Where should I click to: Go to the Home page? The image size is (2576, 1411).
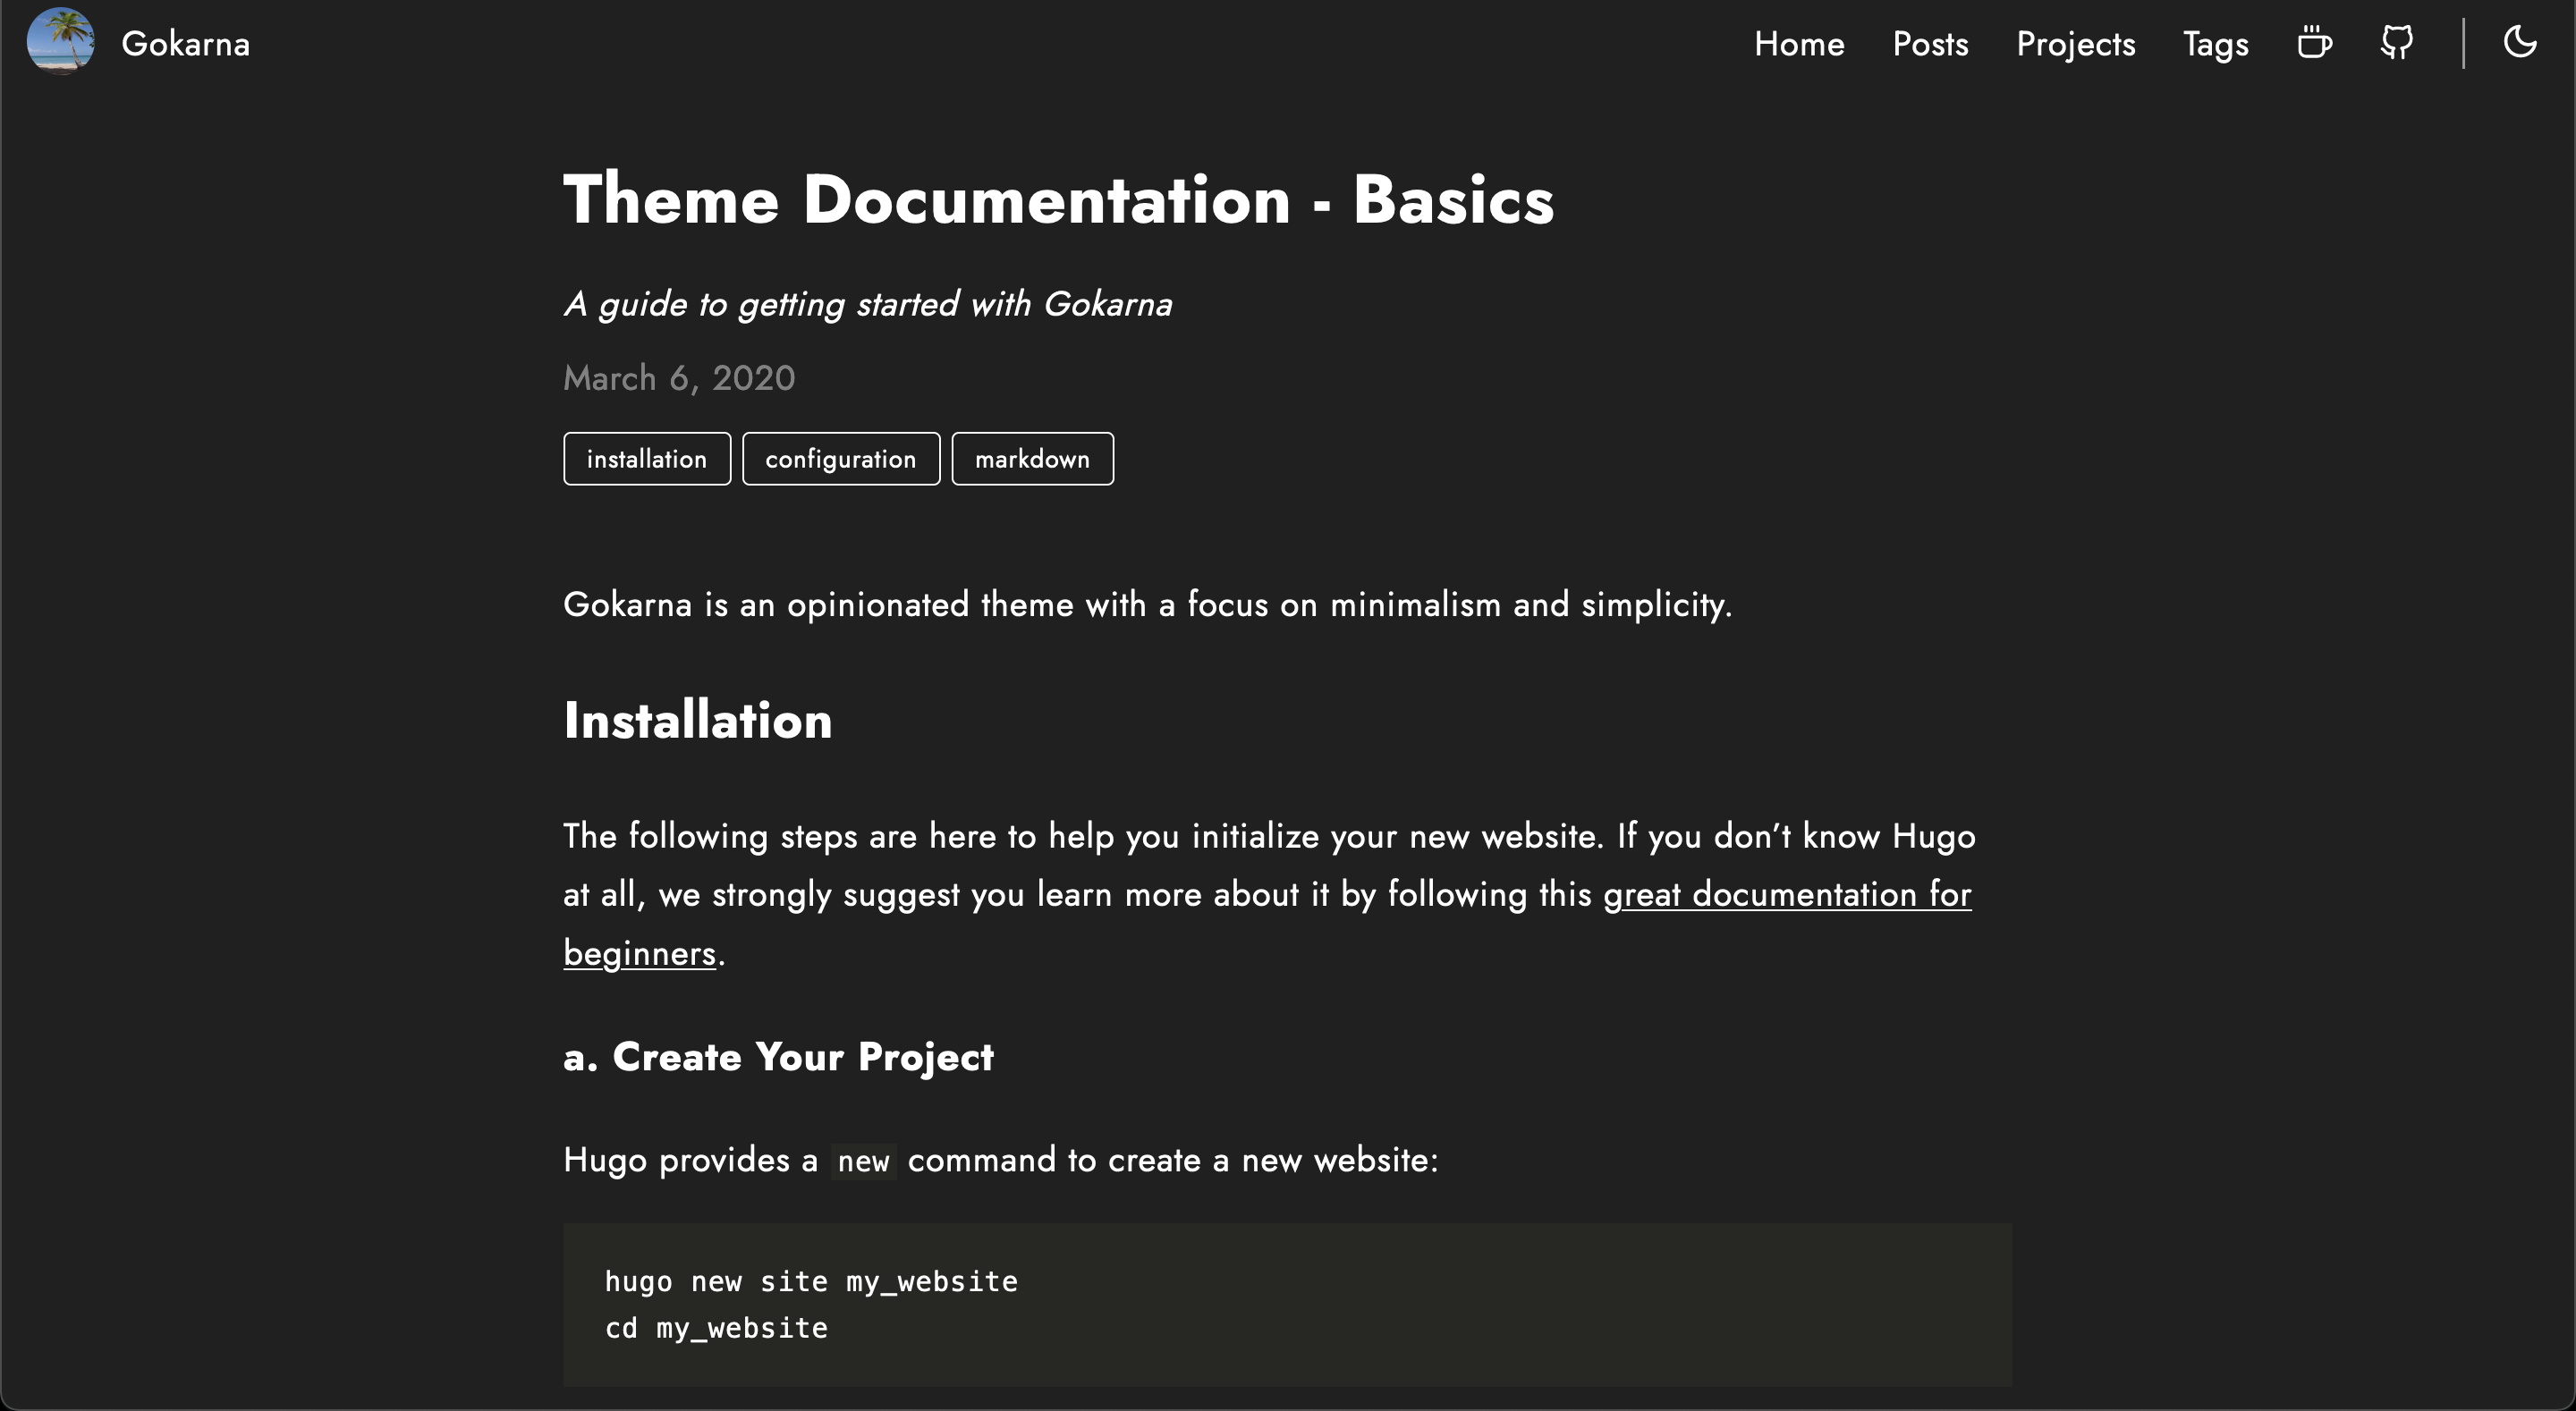pos(1799,44)
